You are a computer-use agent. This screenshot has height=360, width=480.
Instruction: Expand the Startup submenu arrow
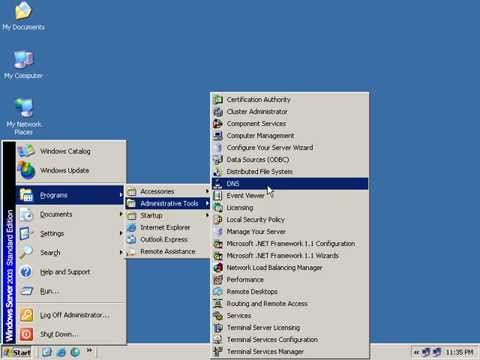207,215
